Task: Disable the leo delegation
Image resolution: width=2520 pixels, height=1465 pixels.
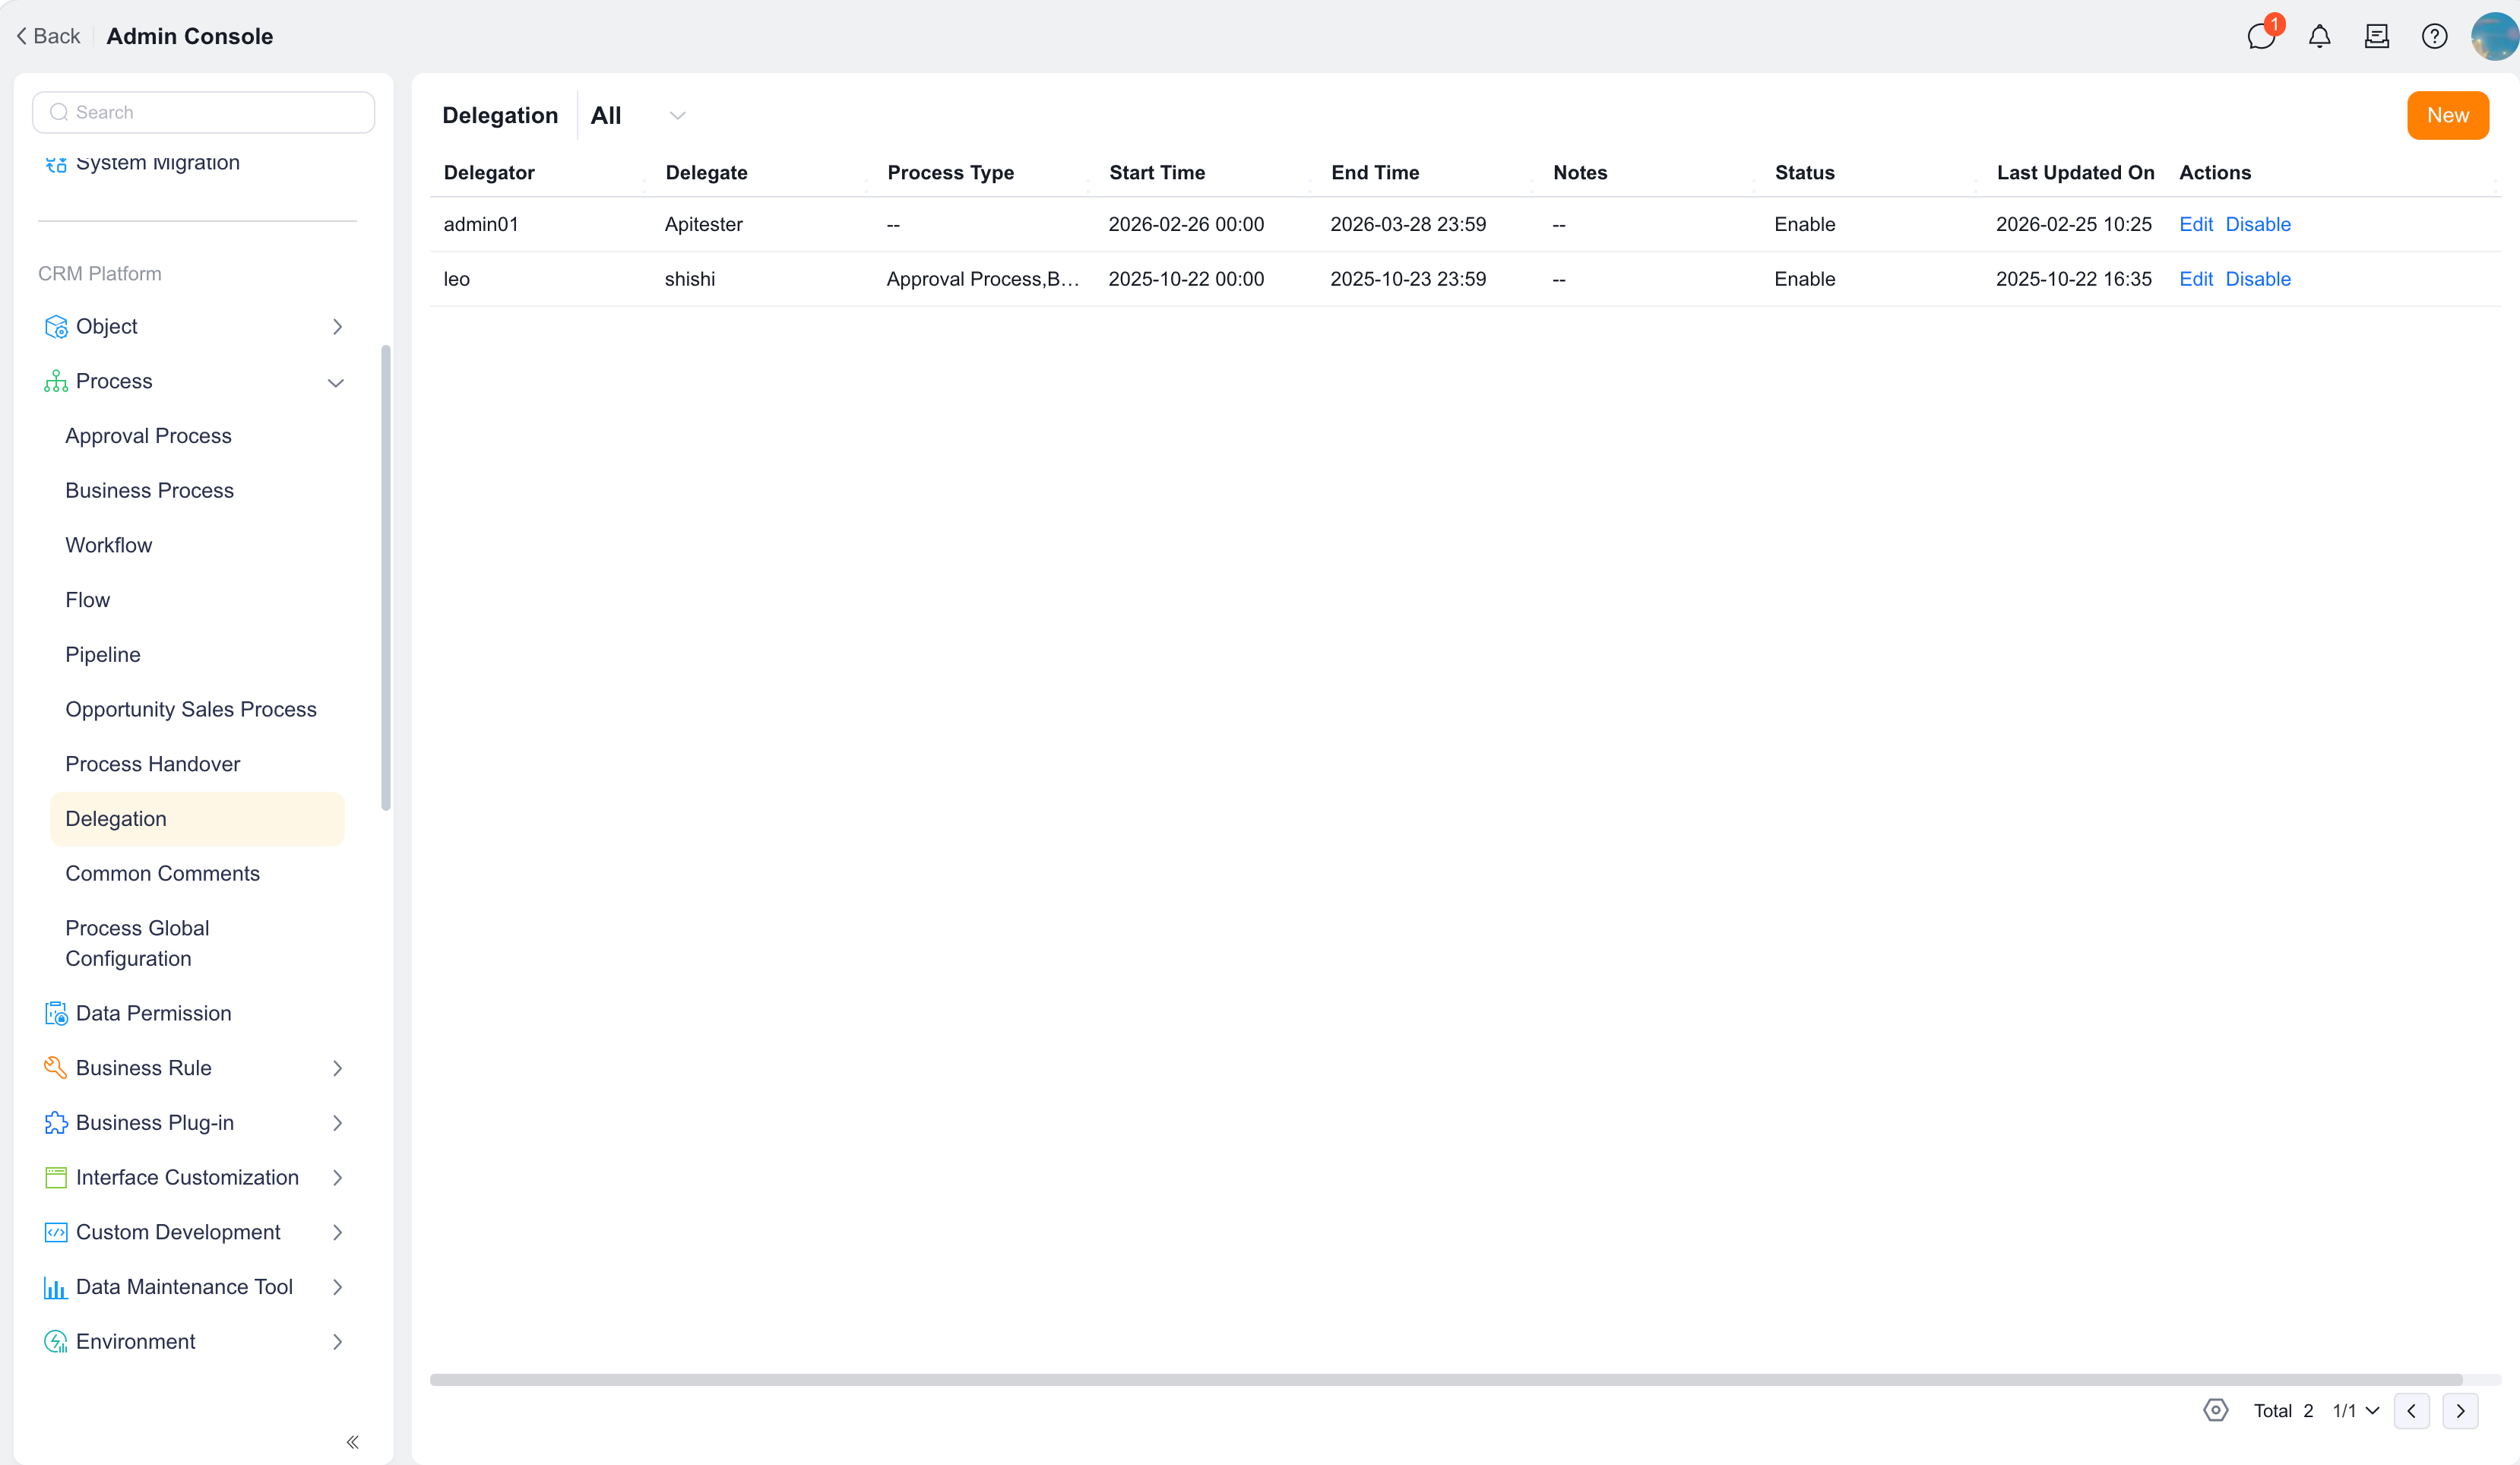Action: click(2257, 279)
